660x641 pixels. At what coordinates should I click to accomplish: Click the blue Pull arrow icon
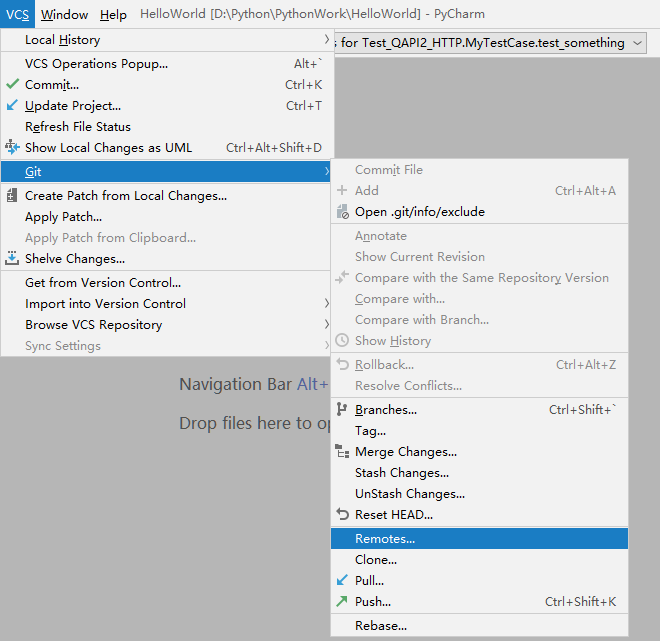[x=342, y=580]
